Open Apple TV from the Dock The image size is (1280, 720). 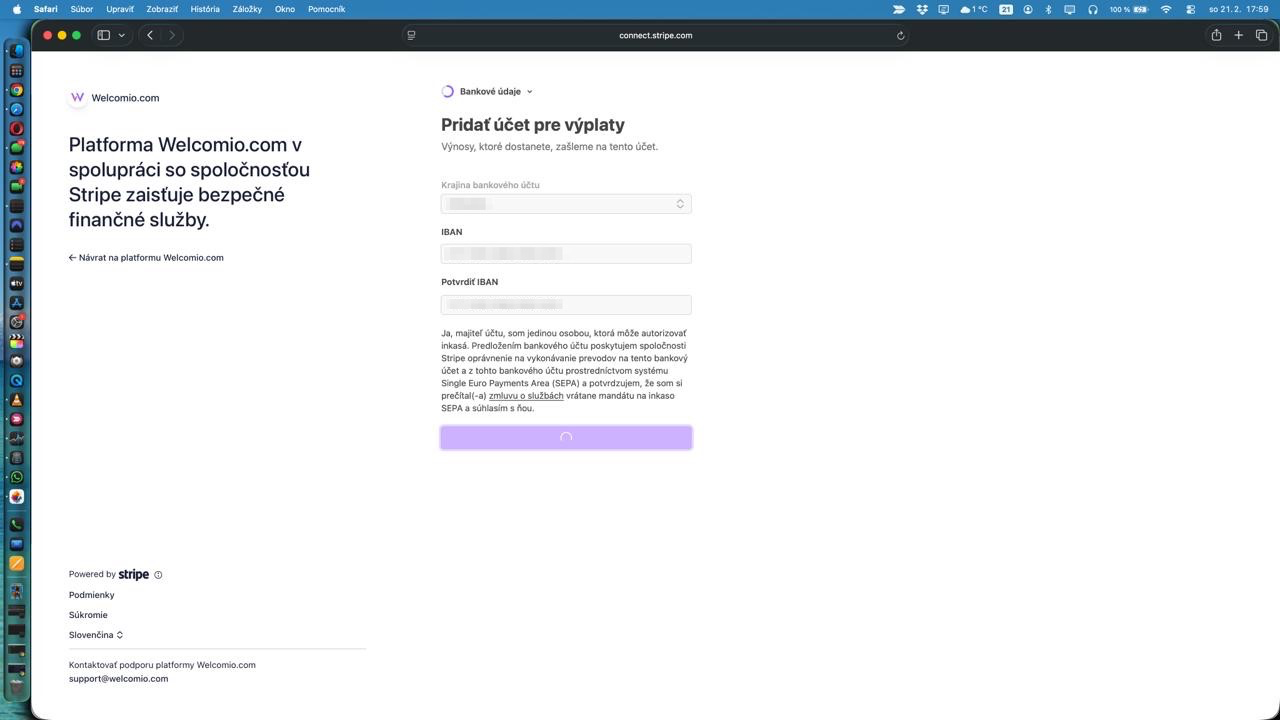tap(16, 283)
